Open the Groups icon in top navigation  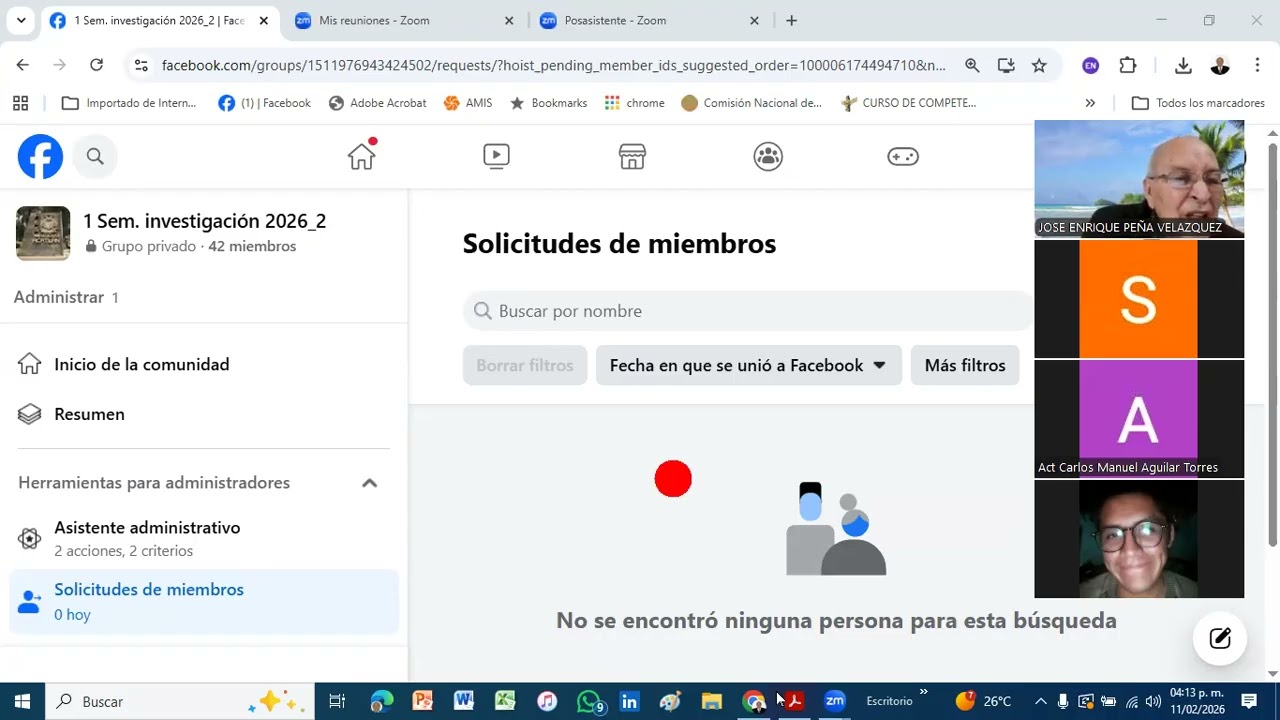(x=768, y=156)
